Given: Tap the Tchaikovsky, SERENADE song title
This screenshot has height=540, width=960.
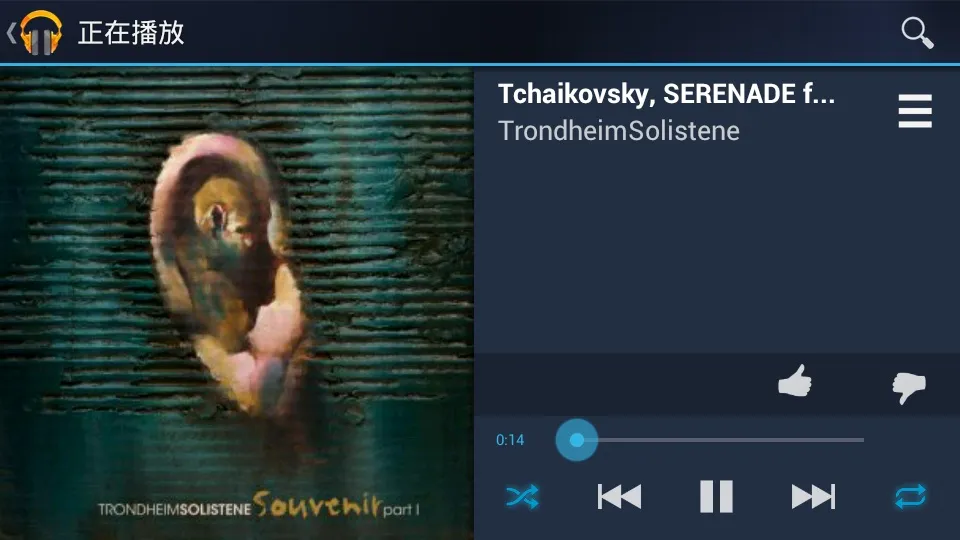Looking at the screenshot, I should point(666,94).
